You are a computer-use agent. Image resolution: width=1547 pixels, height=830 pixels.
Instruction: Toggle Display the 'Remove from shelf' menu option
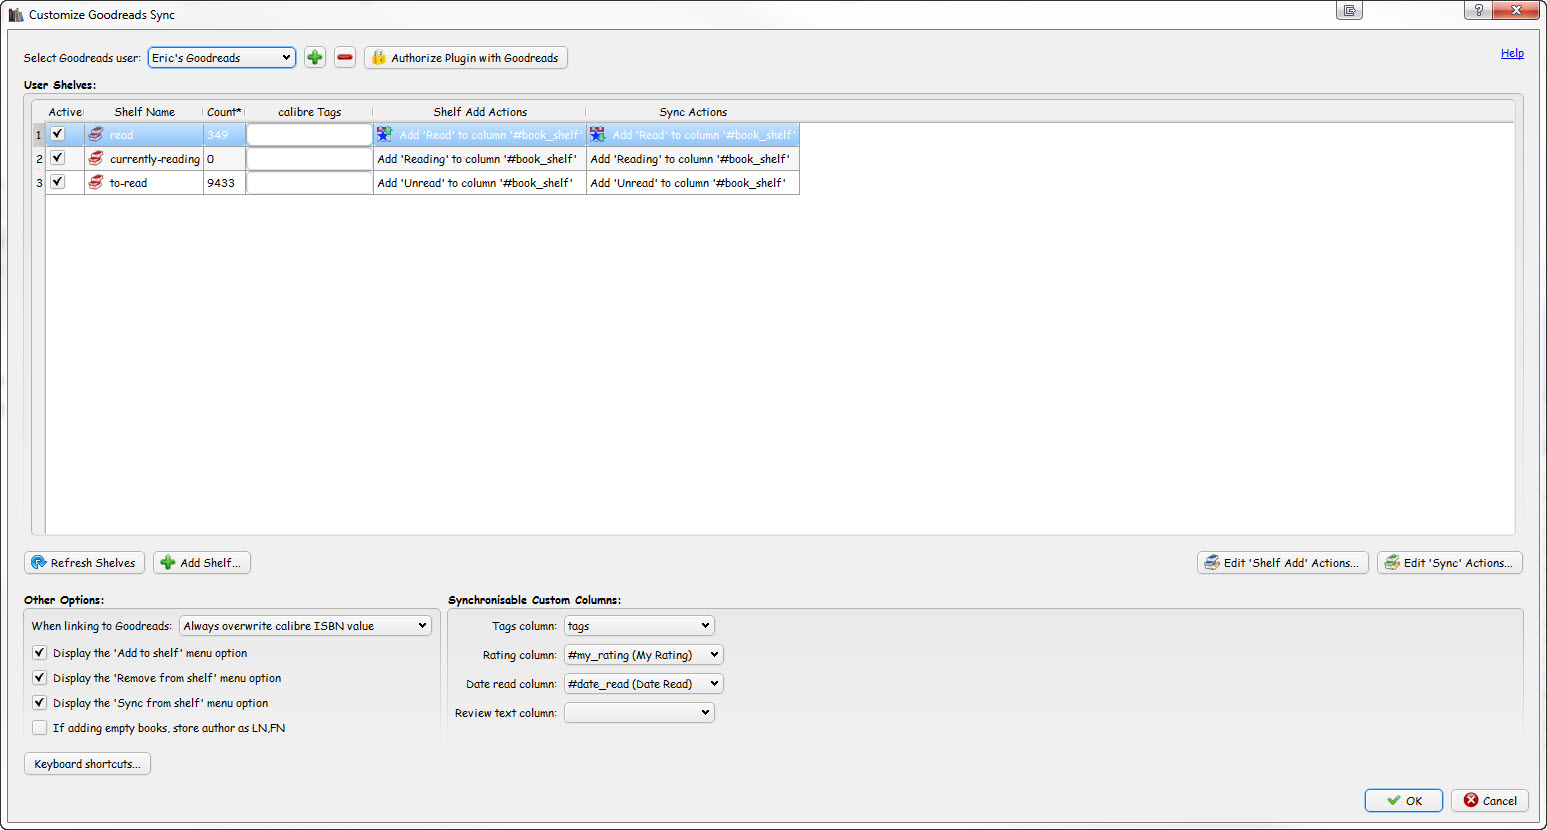click(40, 678)
